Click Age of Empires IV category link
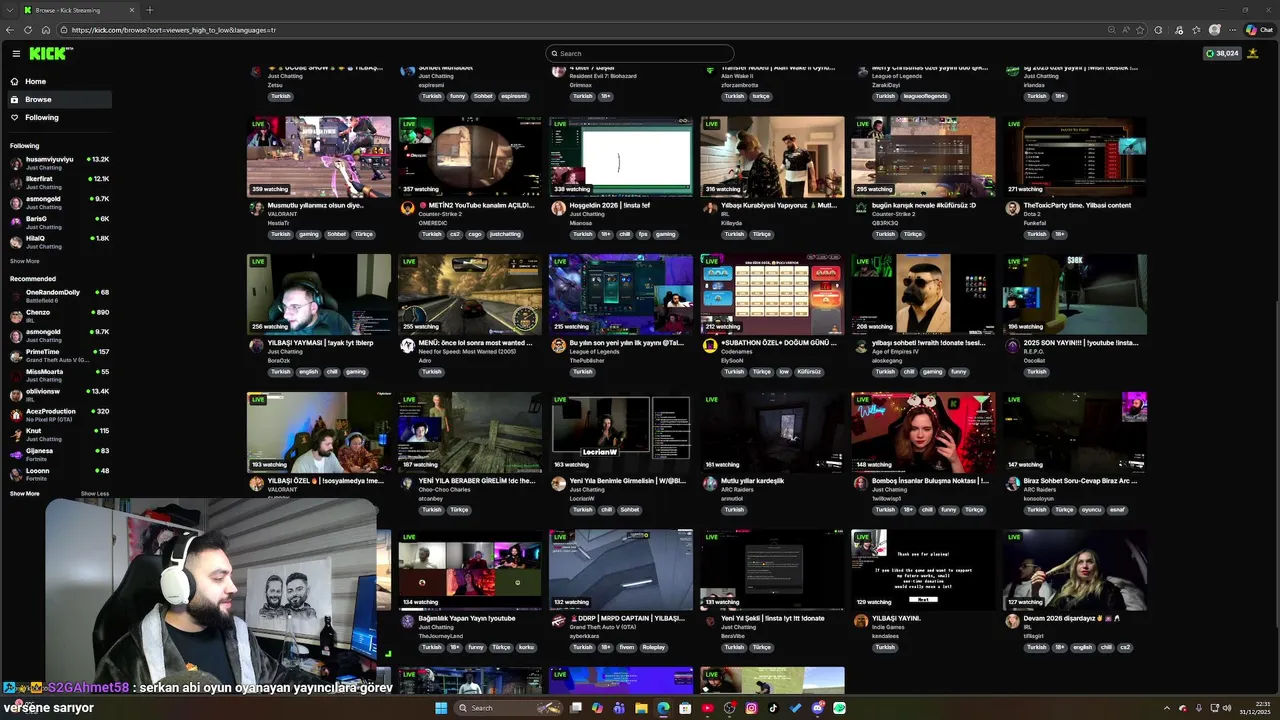This screenshot has height=720, width=1280. pyautogui.click(x=897, y=352)
